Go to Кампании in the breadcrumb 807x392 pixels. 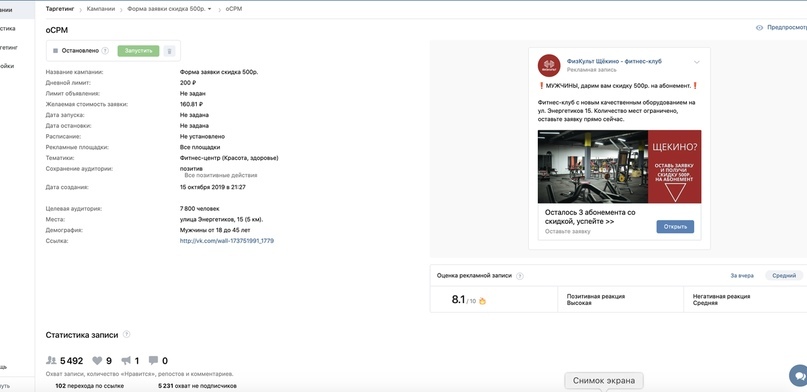[x=101, y=9]
